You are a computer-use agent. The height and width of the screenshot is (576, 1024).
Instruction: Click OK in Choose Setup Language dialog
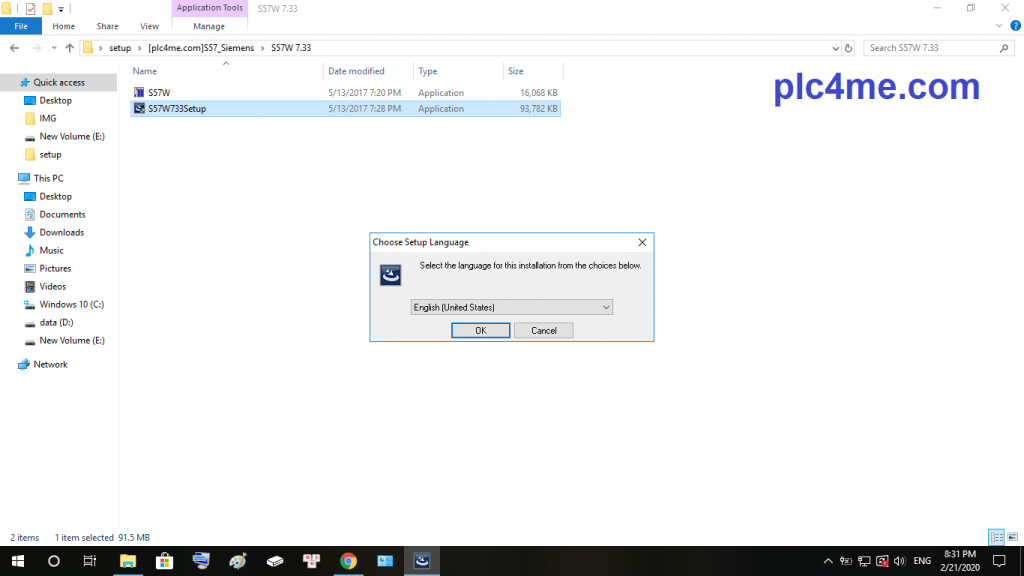click(x=480, y=330)
